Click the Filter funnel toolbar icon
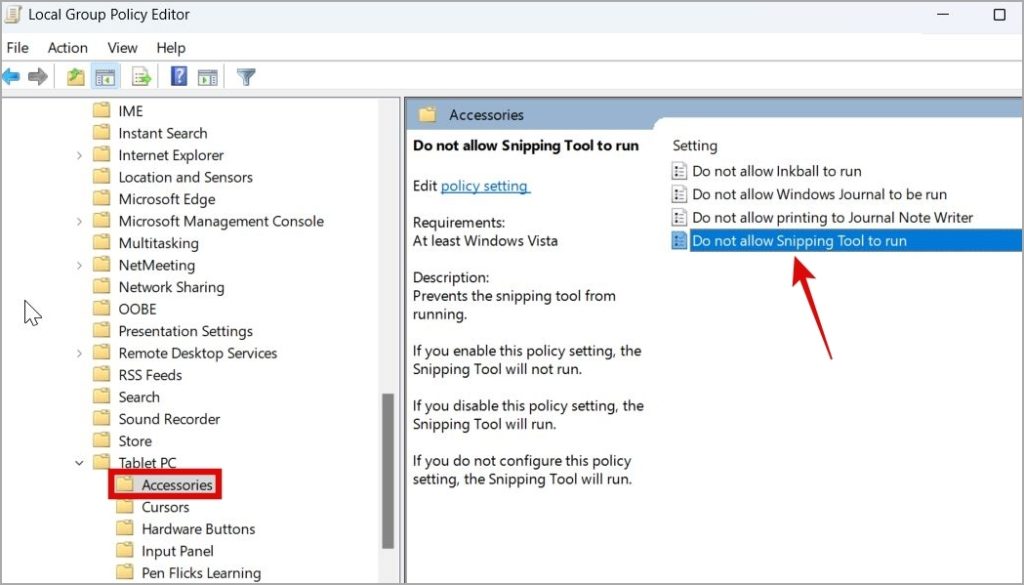Image resolution: width=1024 pixels, height=585 pixels. [246, 77]
